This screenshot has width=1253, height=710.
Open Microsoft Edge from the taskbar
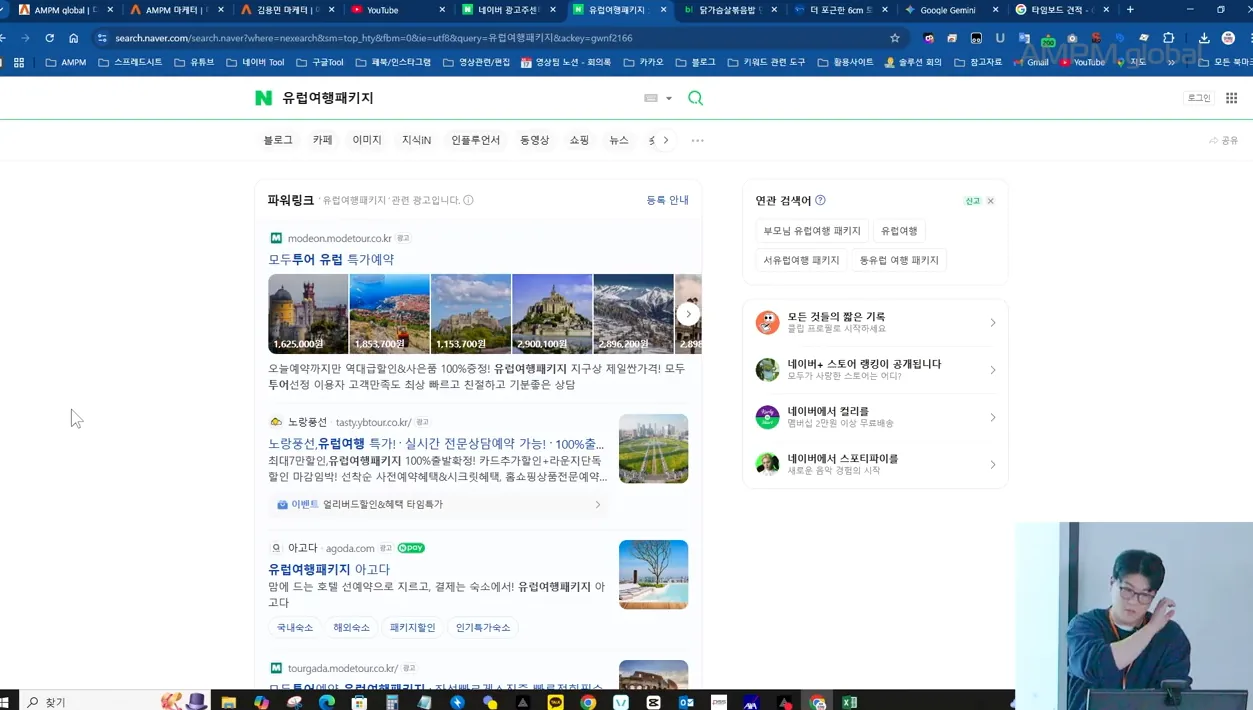pos(327,702)
